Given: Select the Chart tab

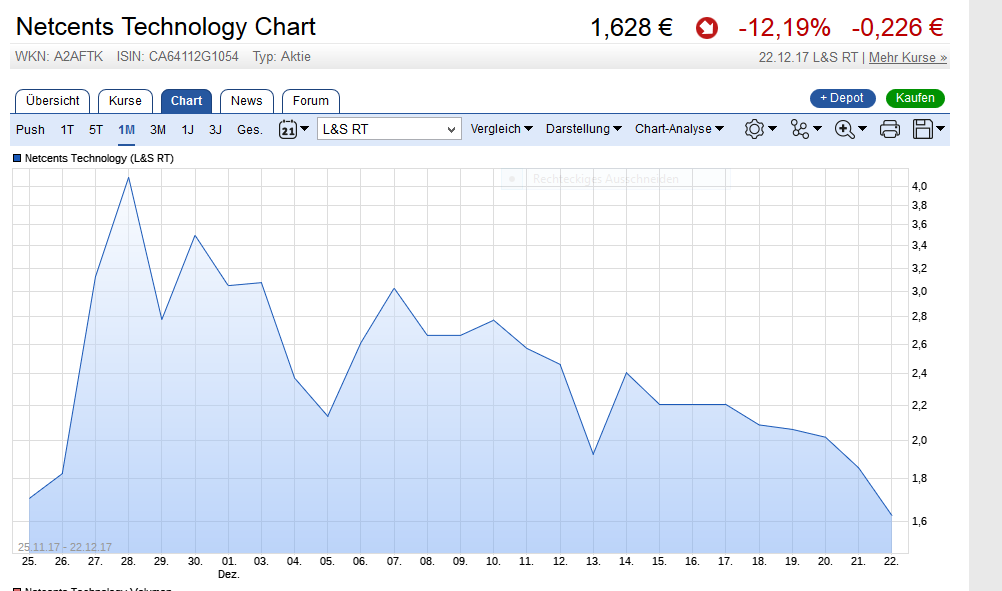Looking at the screenshot, I should [186, 101].
